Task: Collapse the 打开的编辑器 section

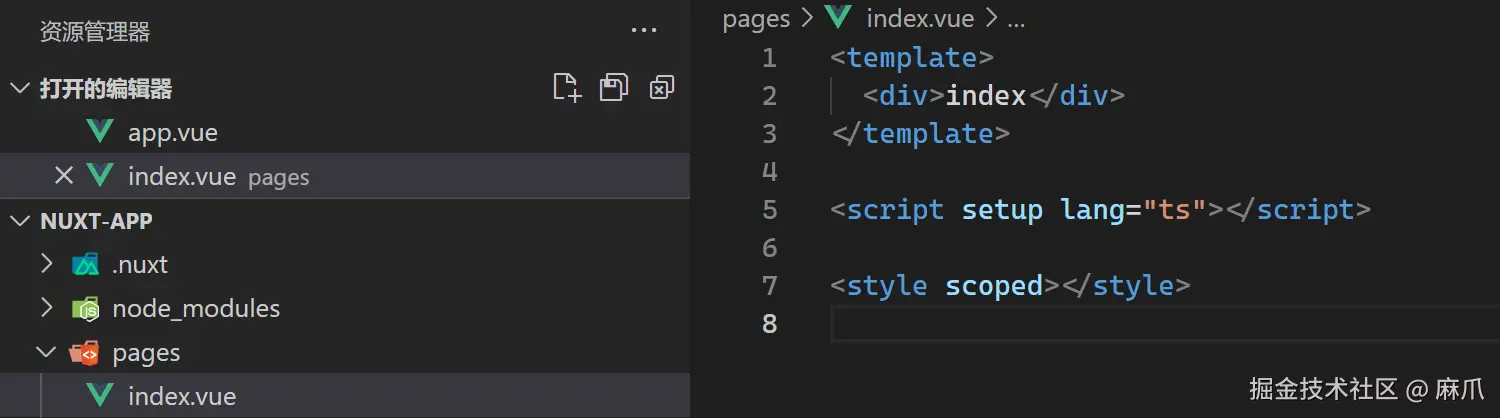Action: point(20,88)
